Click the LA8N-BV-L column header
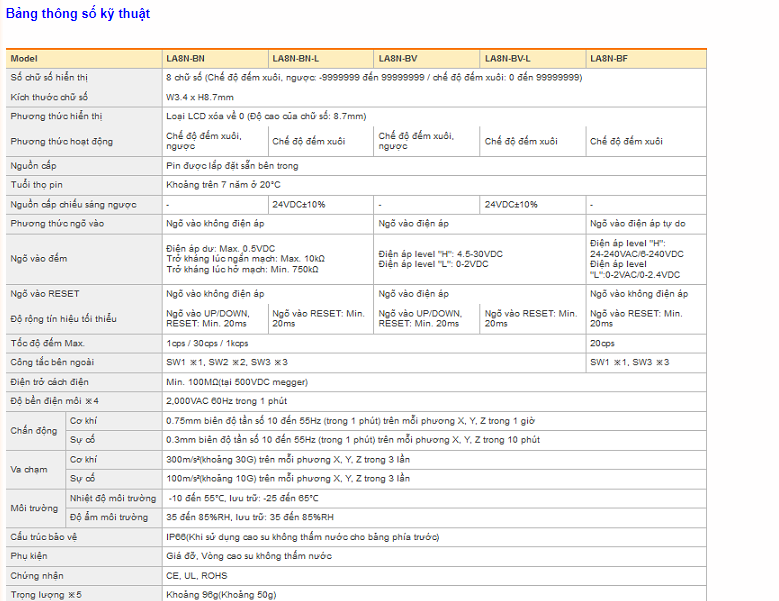This screenshot has width=779, height=601. (508, 59)
